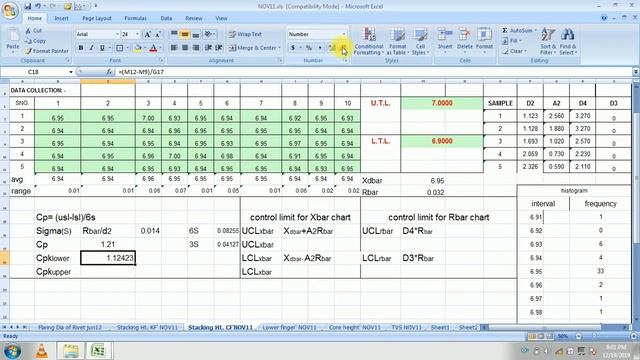Open the Number format dropdown

pyautogui.click(x=344, y=34)
